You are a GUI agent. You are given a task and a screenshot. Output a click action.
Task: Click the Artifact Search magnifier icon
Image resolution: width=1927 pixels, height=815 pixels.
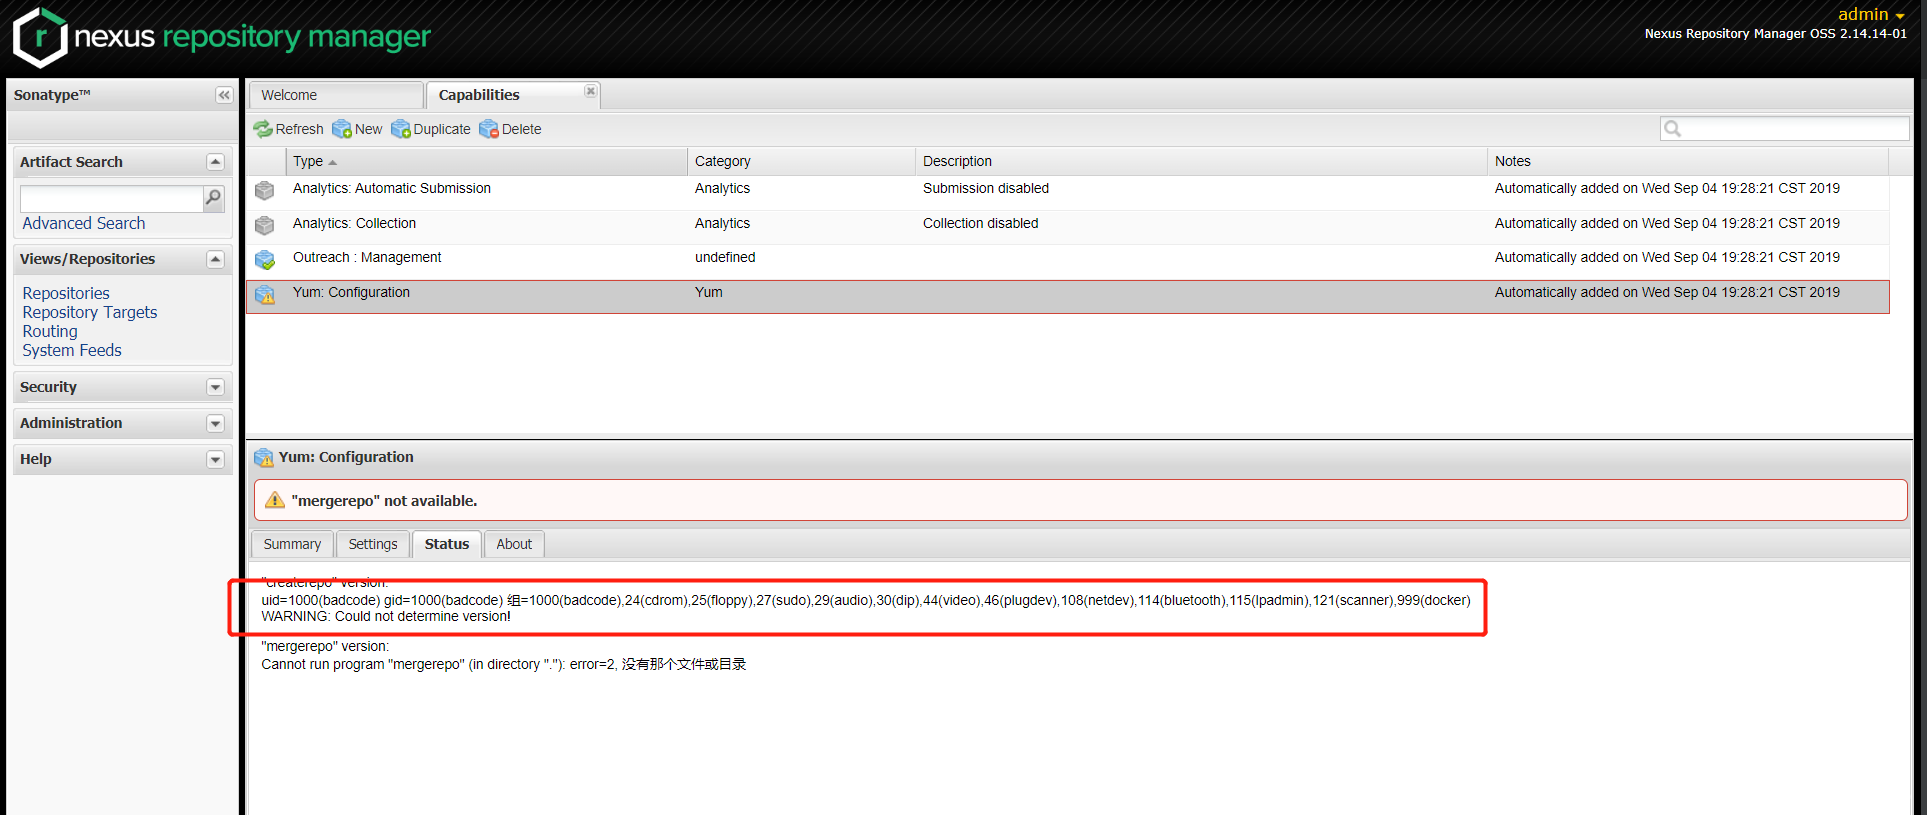pyautogui.click(x=213, y=198)
